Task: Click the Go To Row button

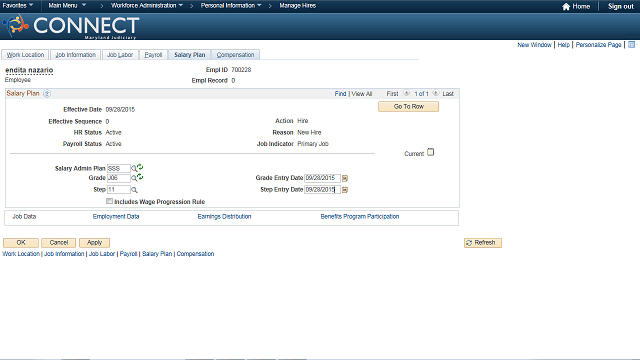Action: pos(409,107)
